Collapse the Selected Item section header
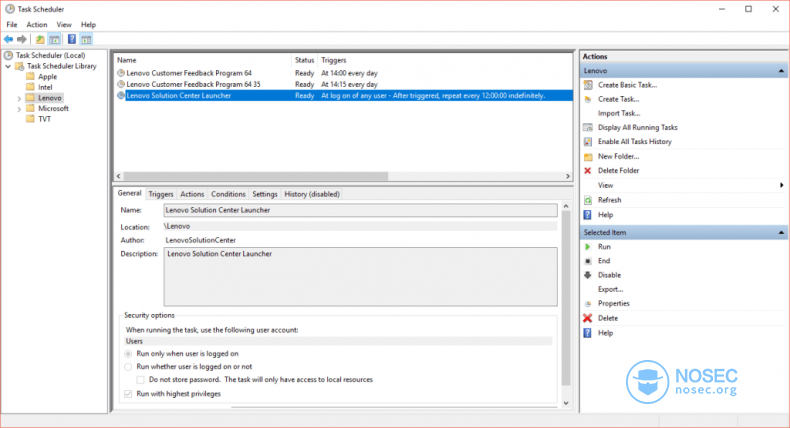790x428 pixels. 781,232
